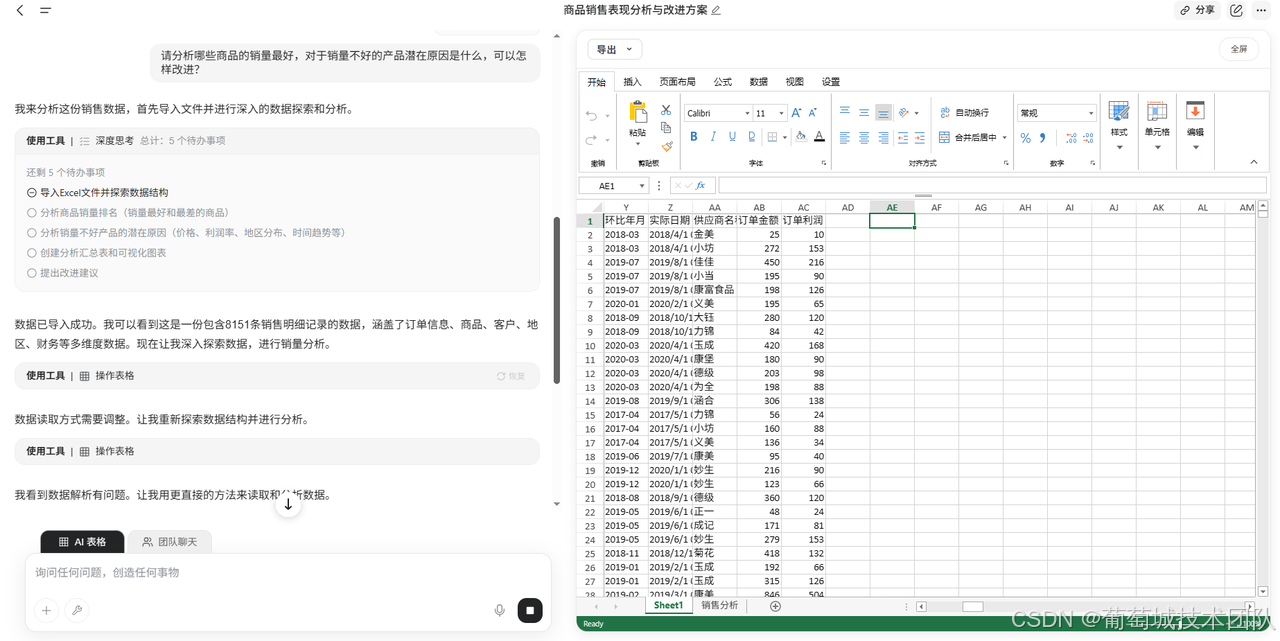Click the Underline formatting icon

point(732,137)
